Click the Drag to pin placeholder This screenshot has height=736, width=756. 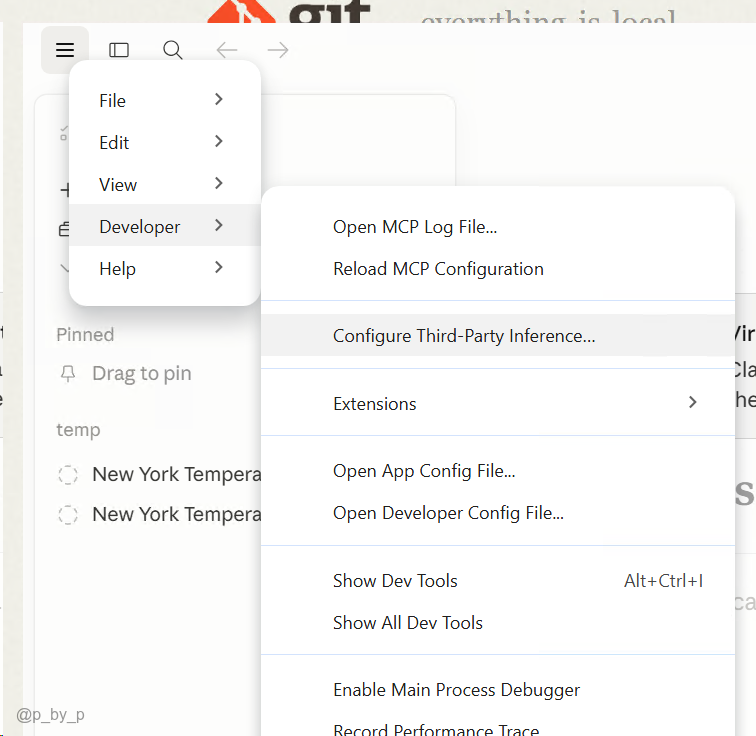click(x=142, y=374)
